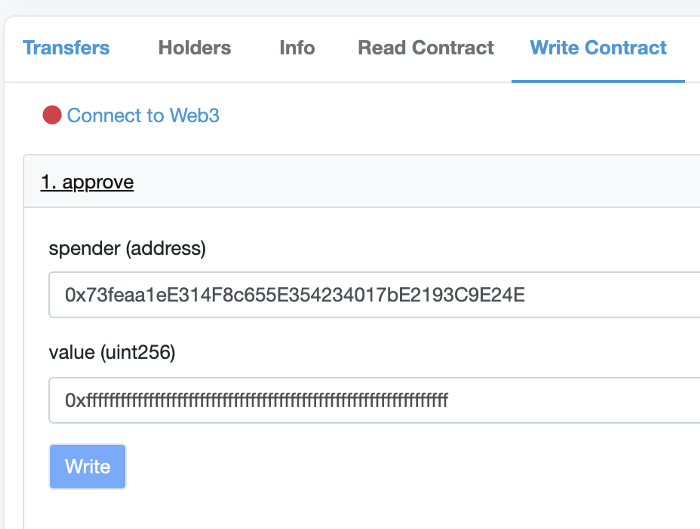Image resolution: width=700 pixels, height=529 pixels.
Task: Open the Transfers tab
Action: pyautogui.click(x=66, y=47)
